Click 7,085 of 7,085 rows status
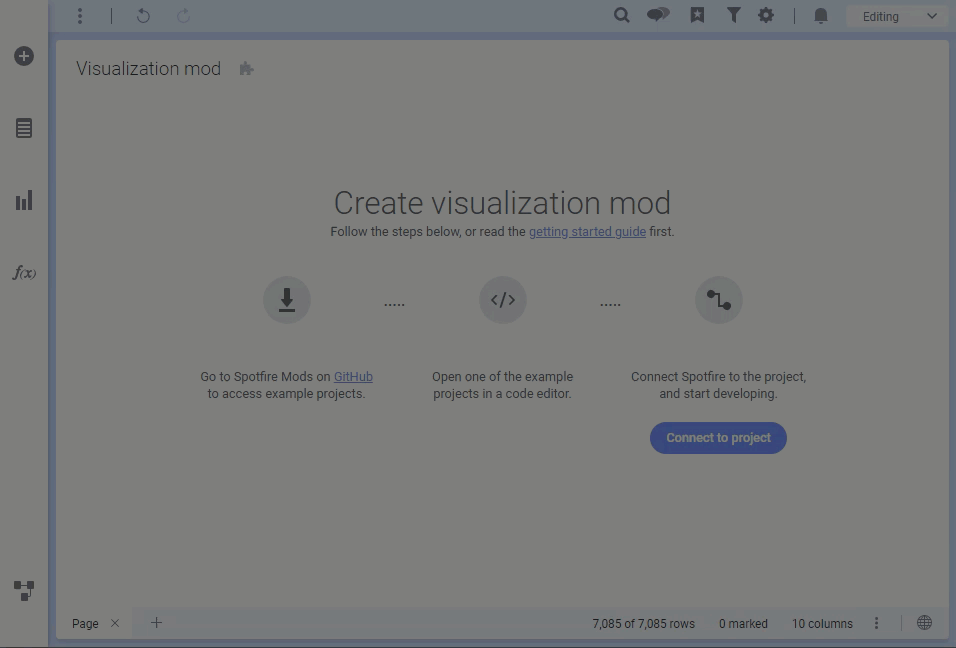 [x=643, y=624]
